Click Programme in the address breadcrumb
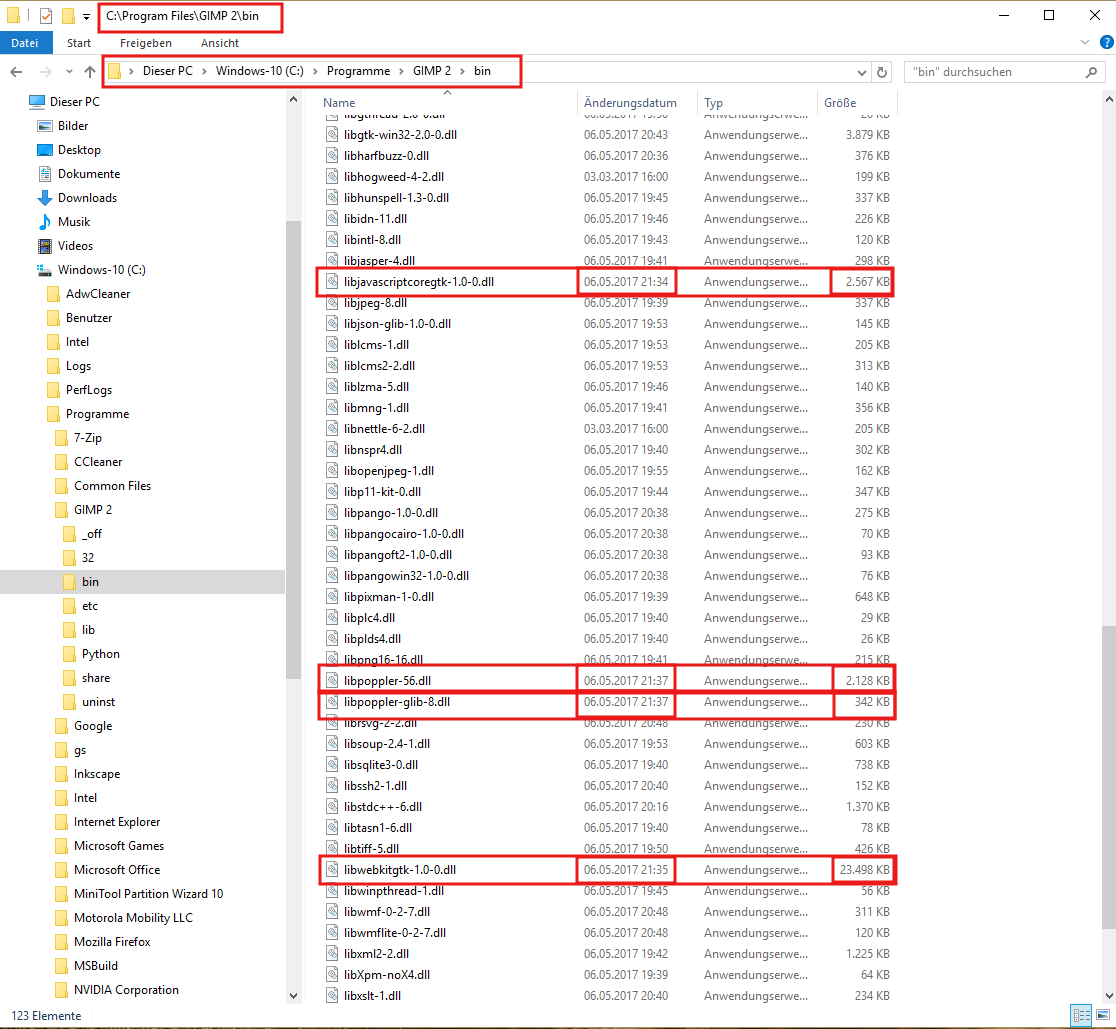Viewport: 1116px width, 1029px height. [x=358, y=71]
